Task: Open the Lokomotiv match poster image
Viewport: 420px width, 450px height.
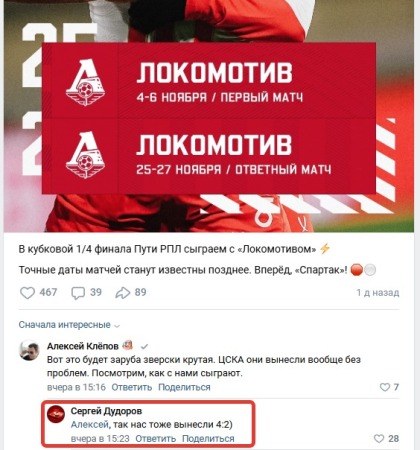Action: 209,116
